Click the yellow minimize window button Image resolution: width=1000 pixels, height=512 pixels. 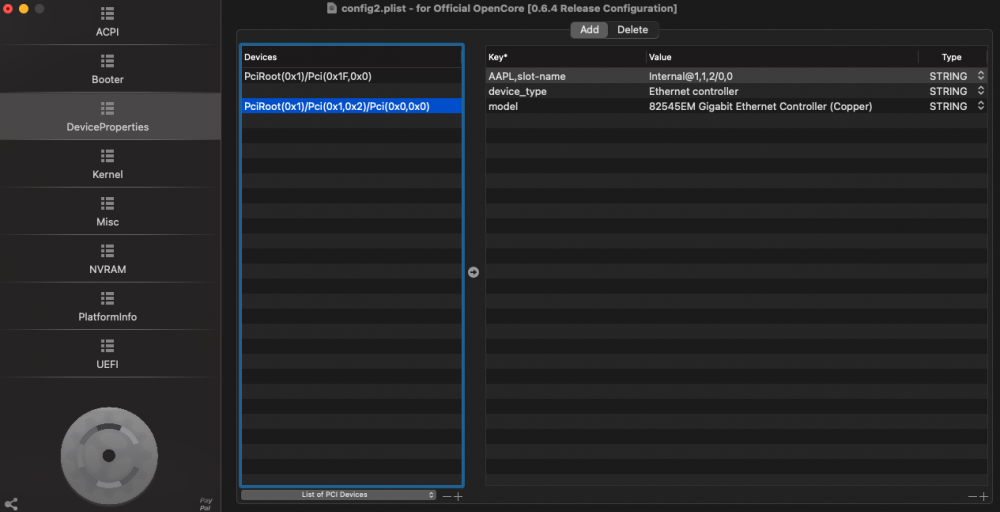click(24, 9)
